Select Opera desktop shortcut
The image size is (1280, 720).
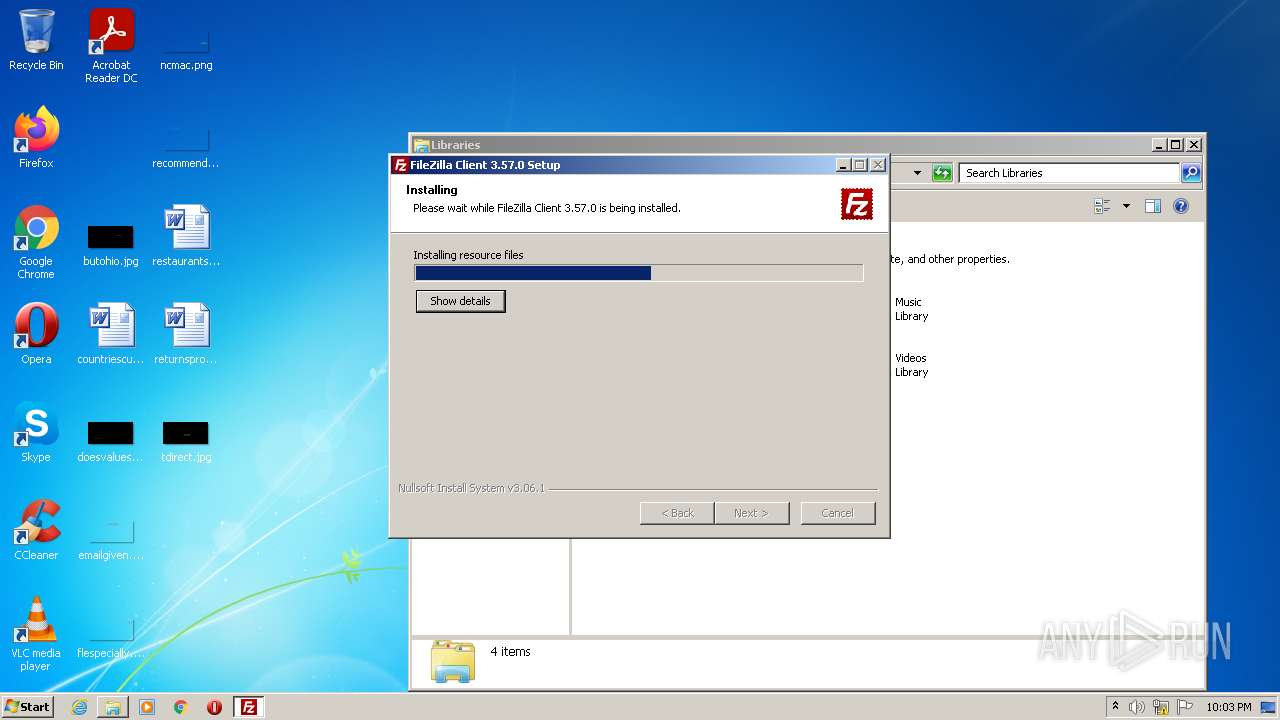(x=36, y=334)
